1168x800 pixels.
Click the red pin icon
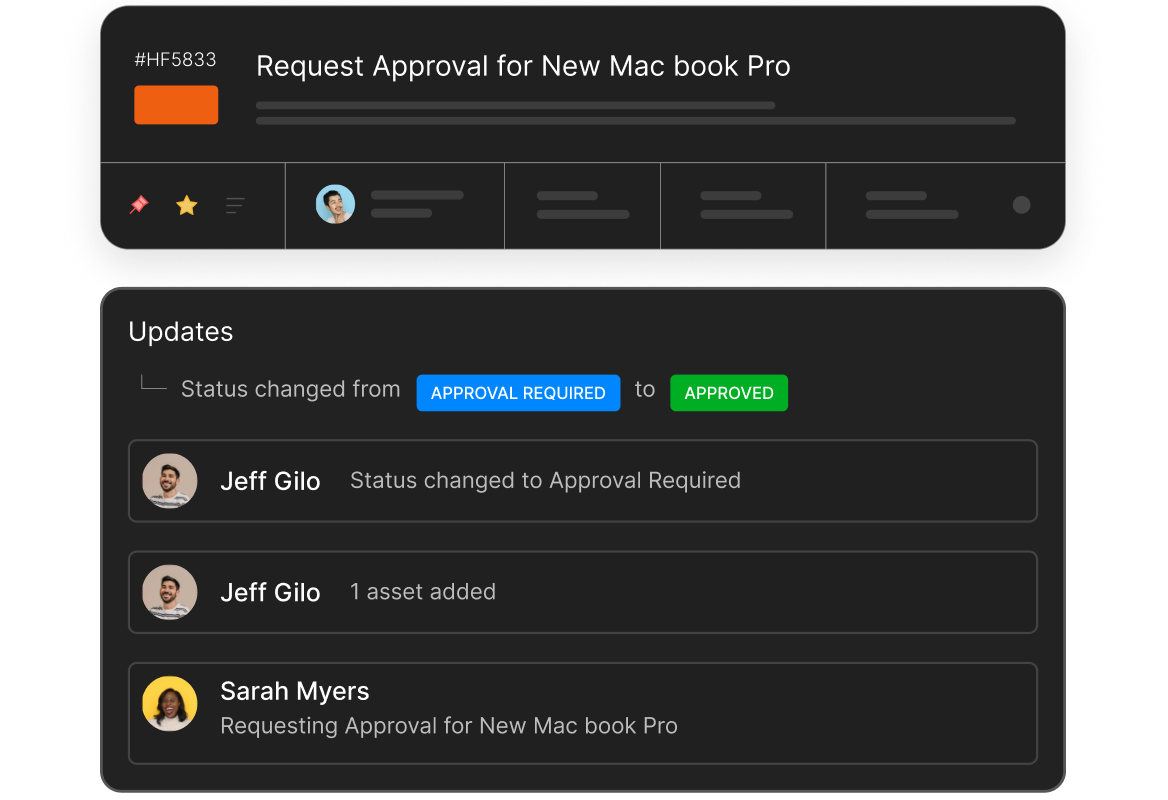click(x=139, y=205)
